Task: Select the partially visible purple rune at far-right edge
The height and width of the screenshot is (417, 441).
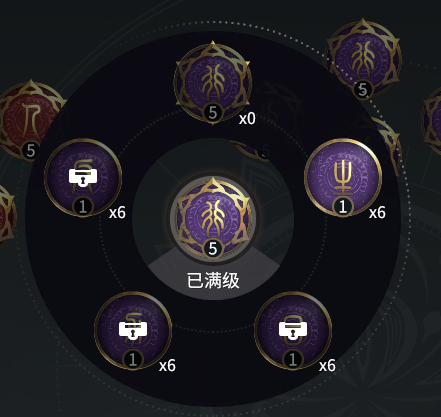Action: pyautogui.click(x=432, y=120)
